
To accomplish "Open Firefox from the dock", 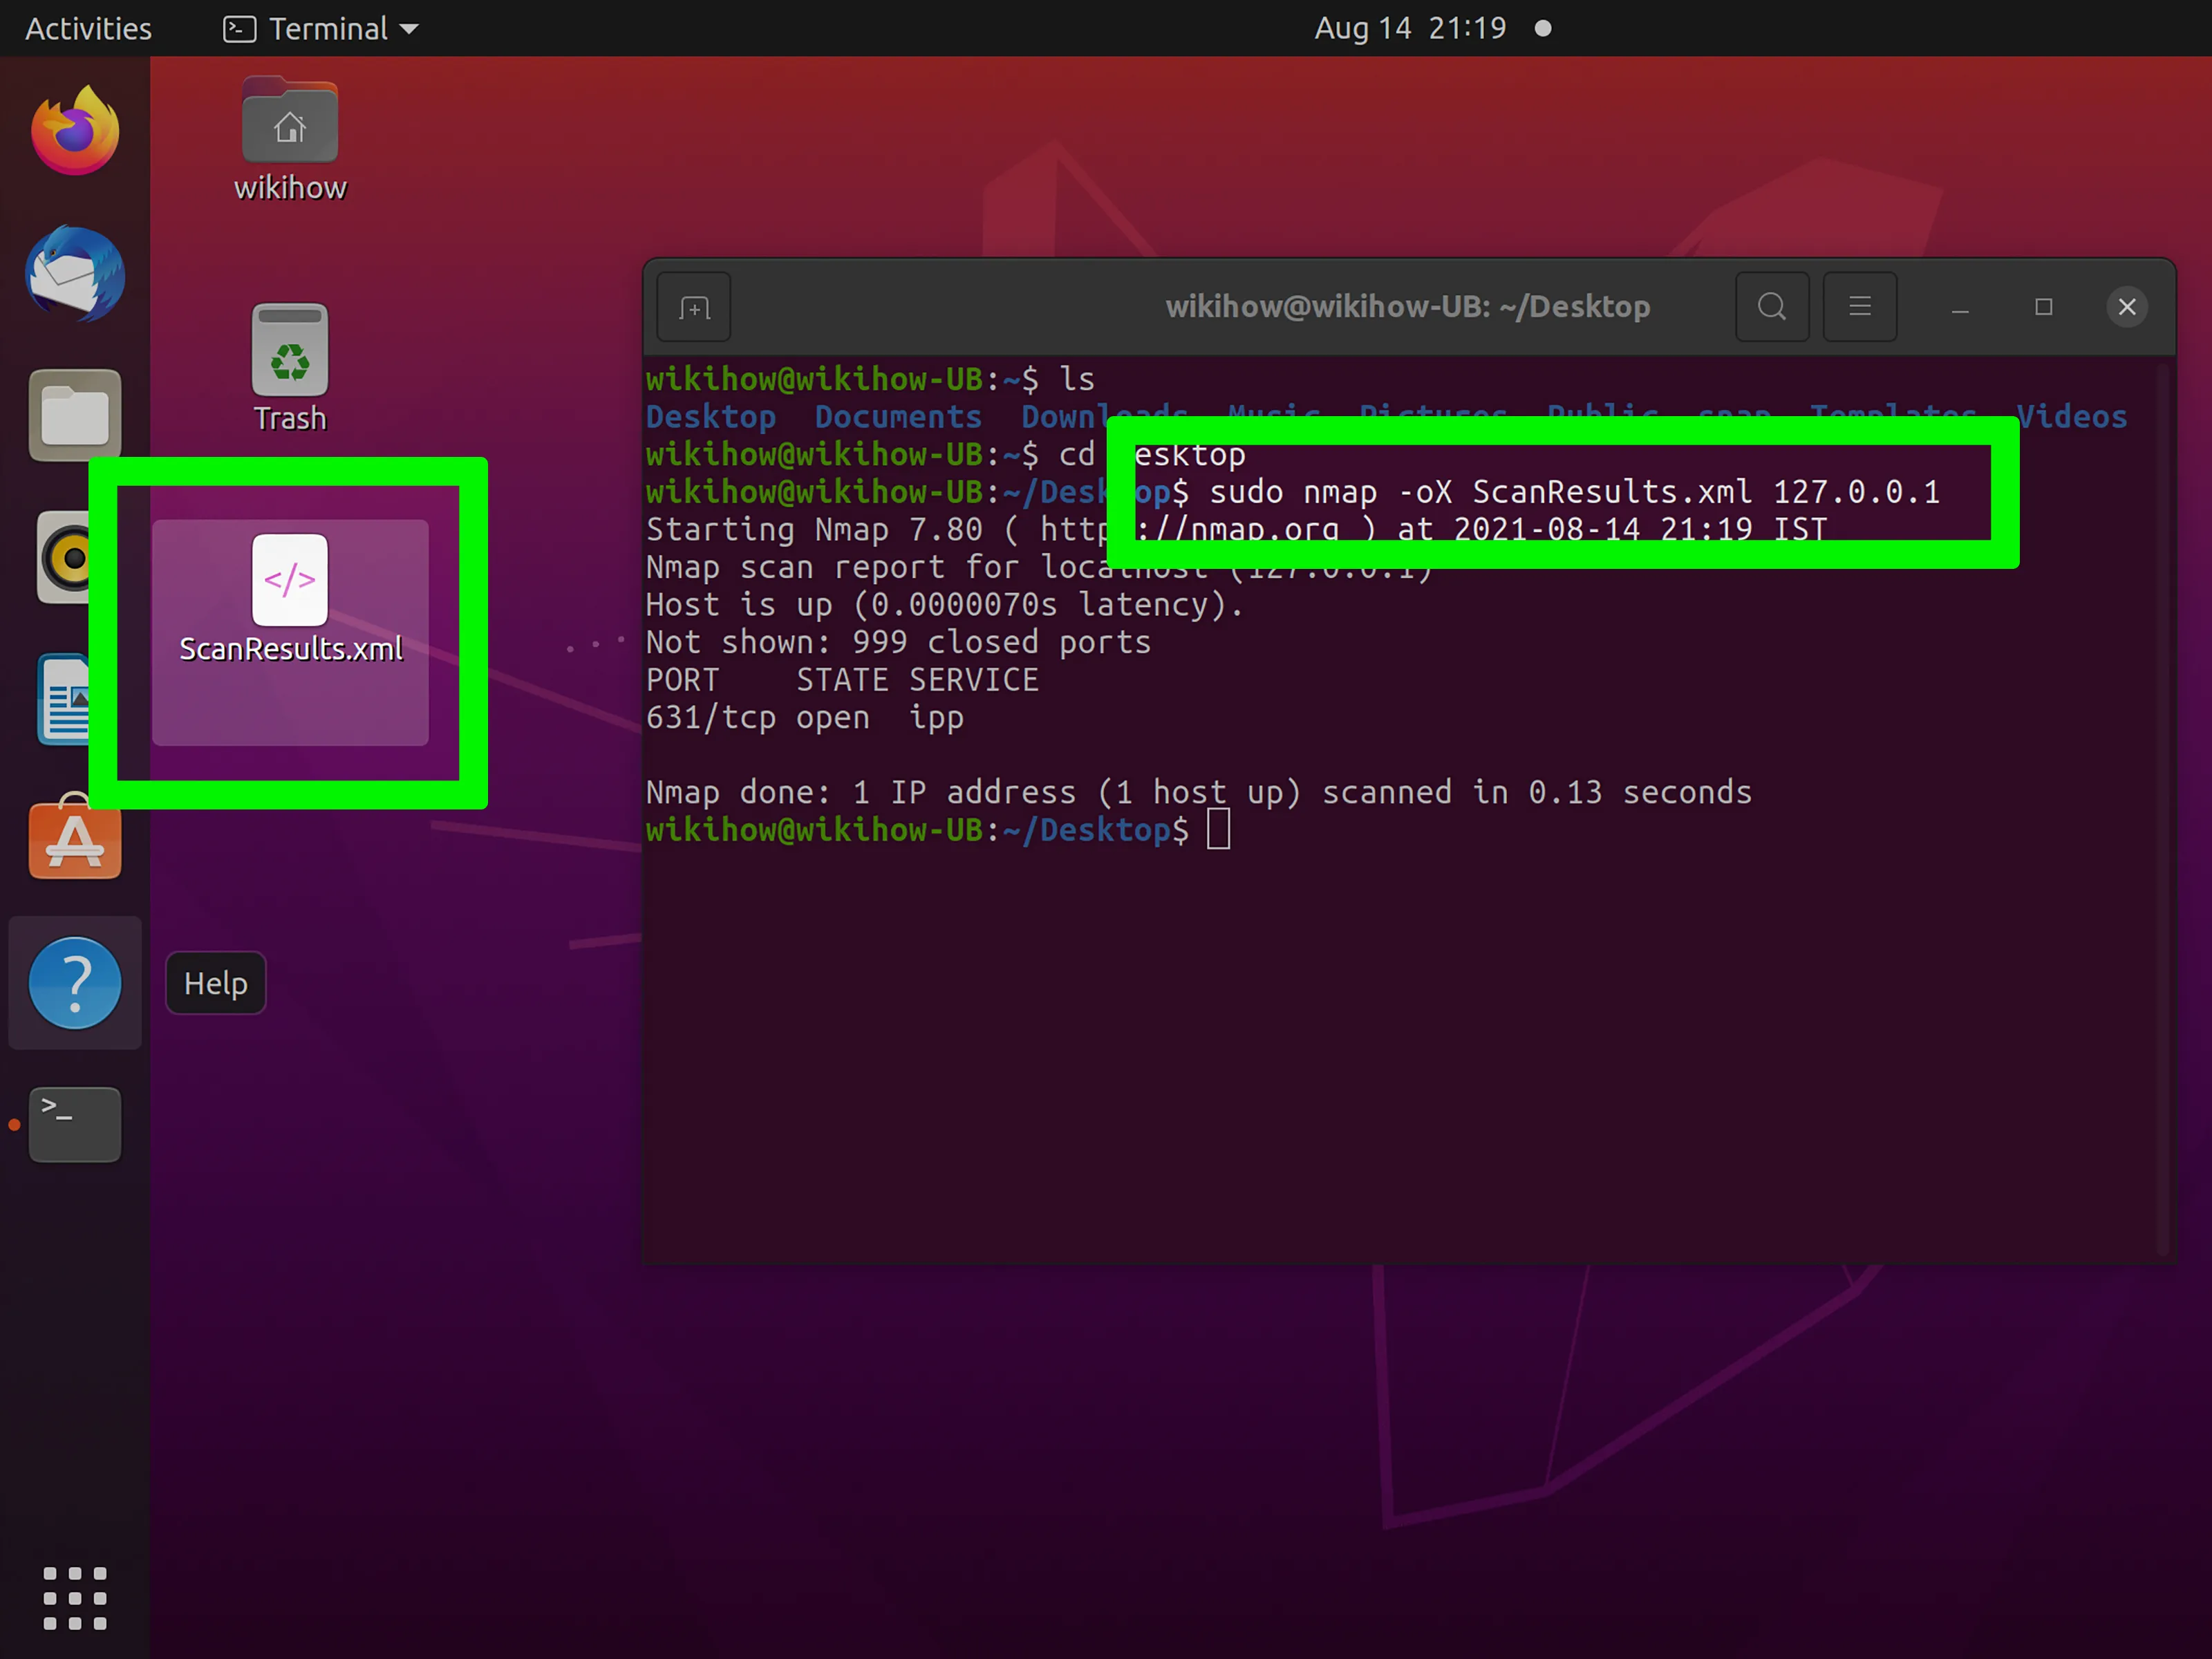I will point(75,131).
